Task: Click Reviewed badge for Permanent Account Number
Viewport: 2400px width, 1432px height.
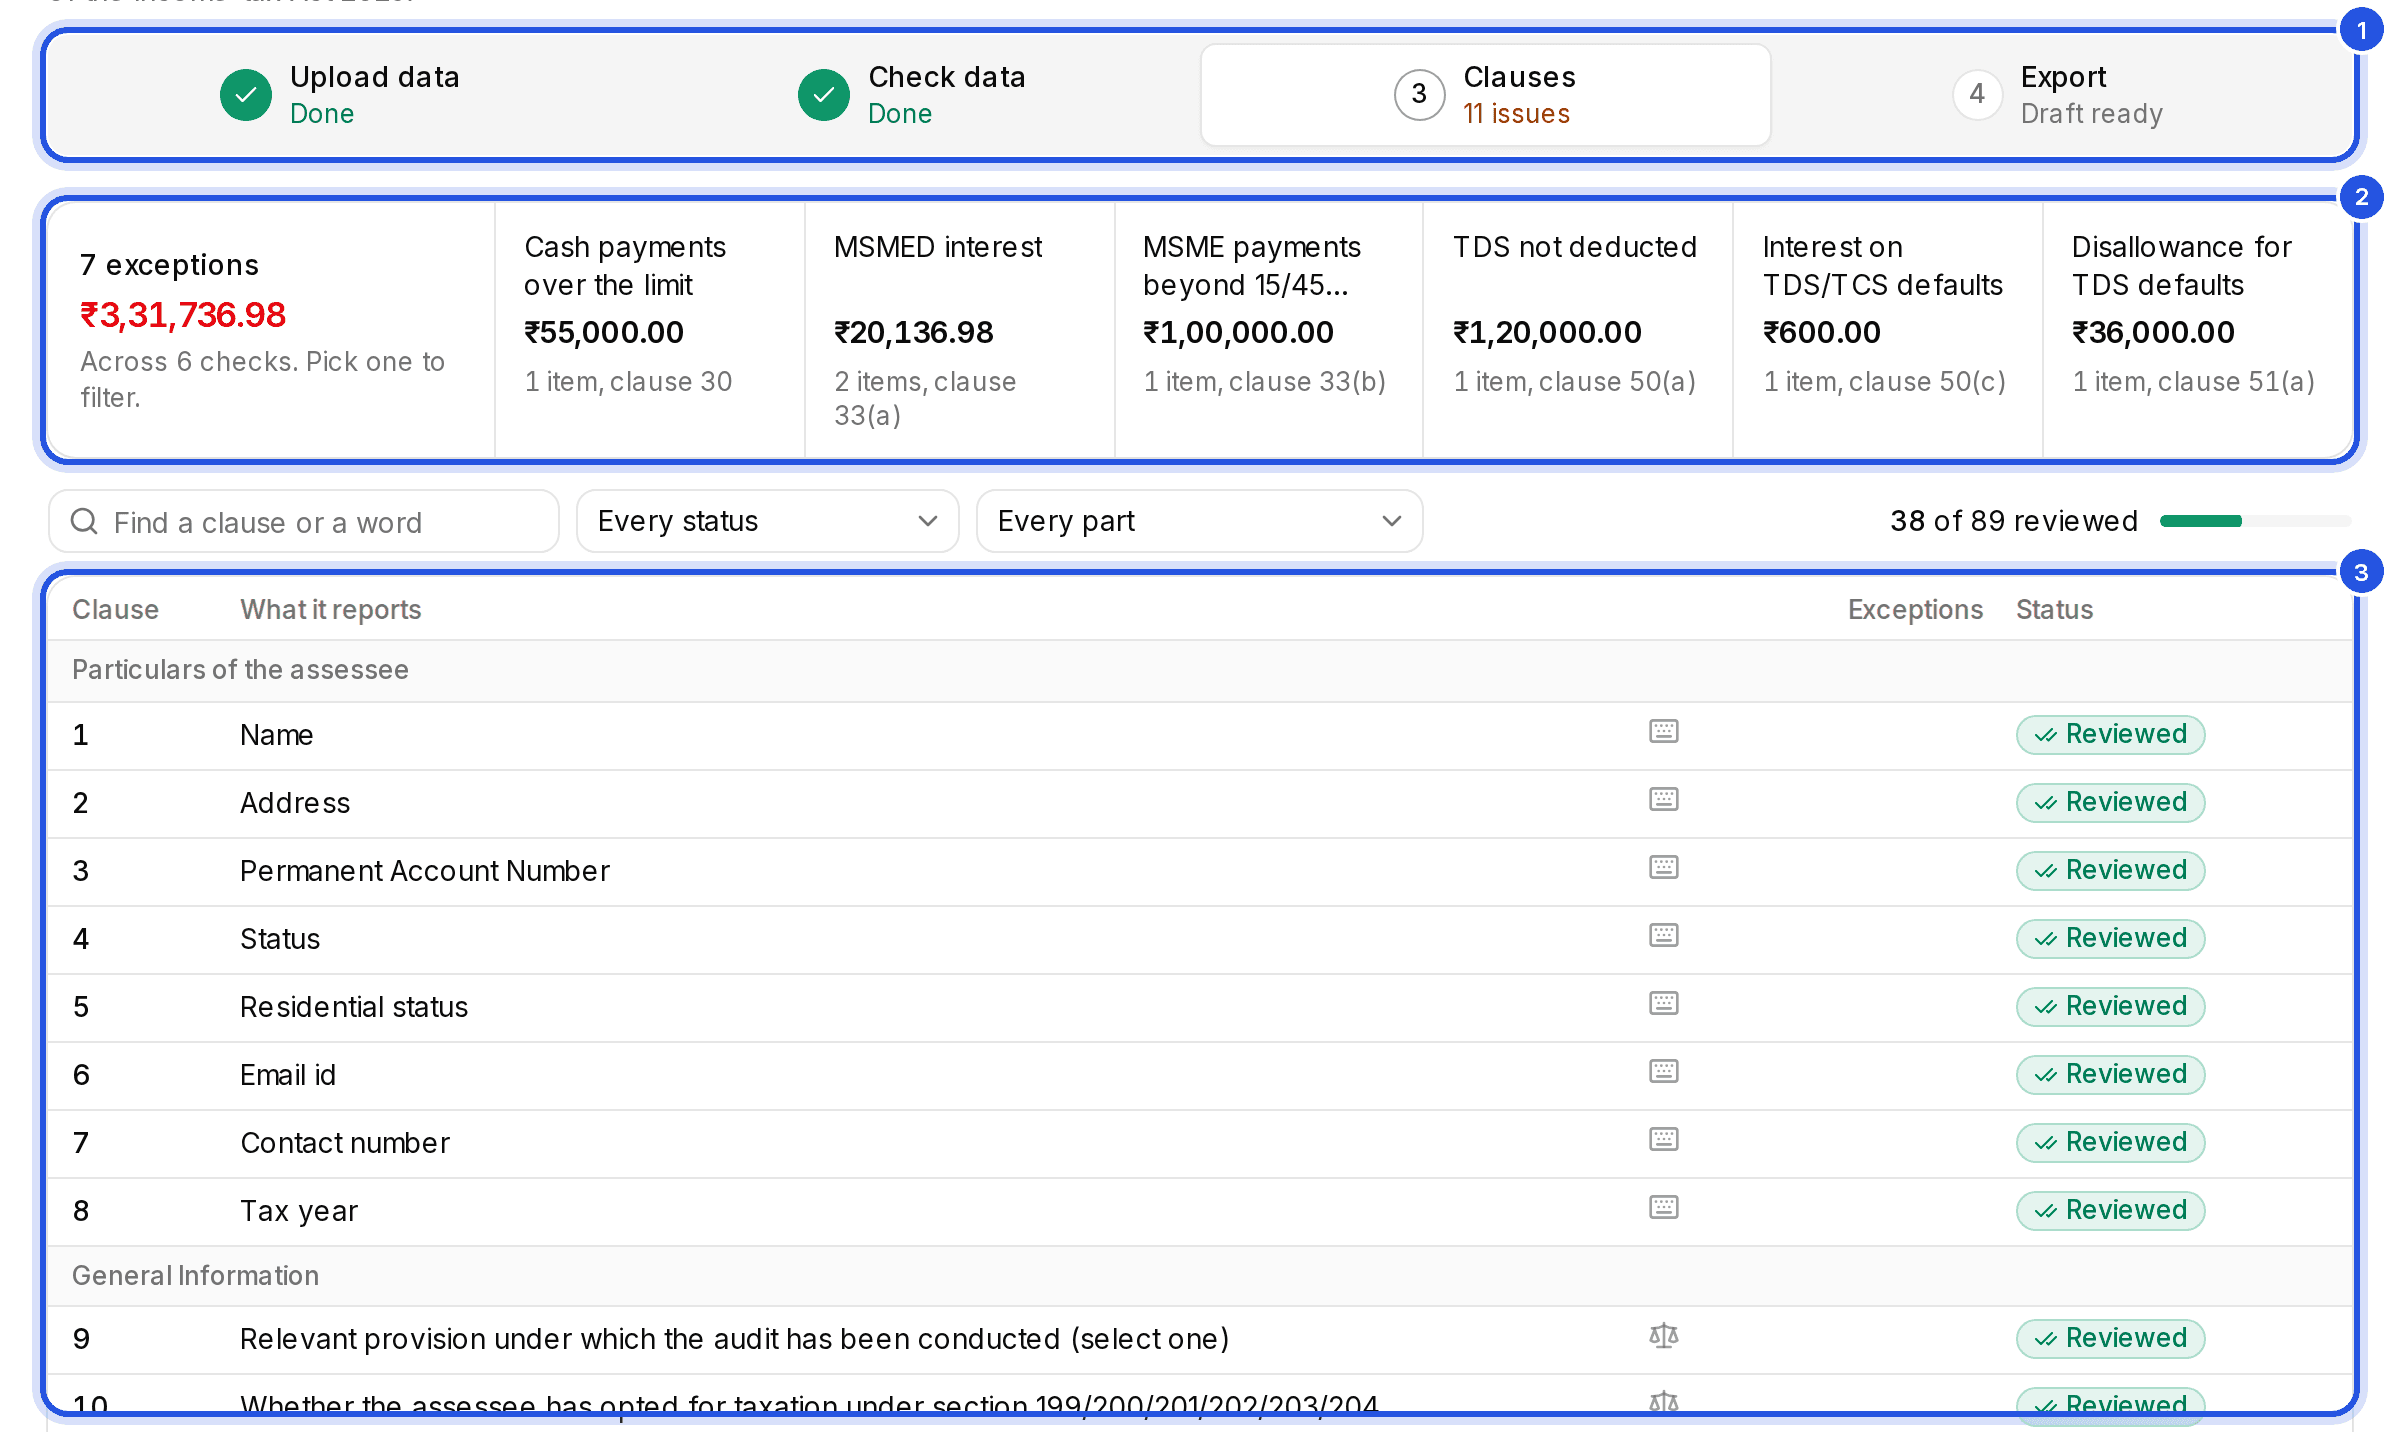Action: pos(2110,870)
